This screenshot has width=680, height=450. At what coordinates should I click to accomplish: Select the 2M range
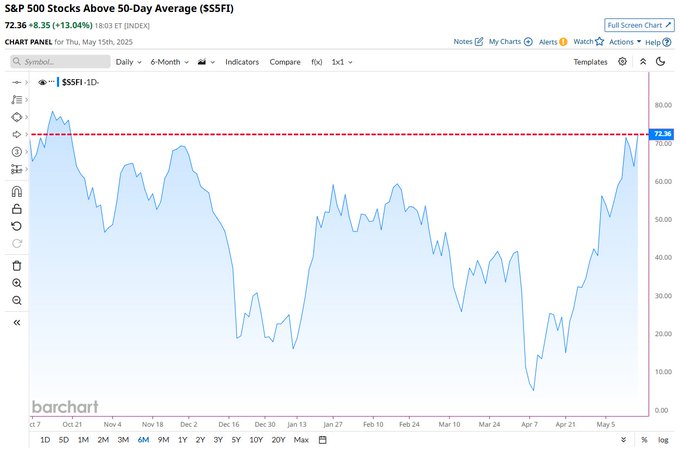[x=103, y=440]
